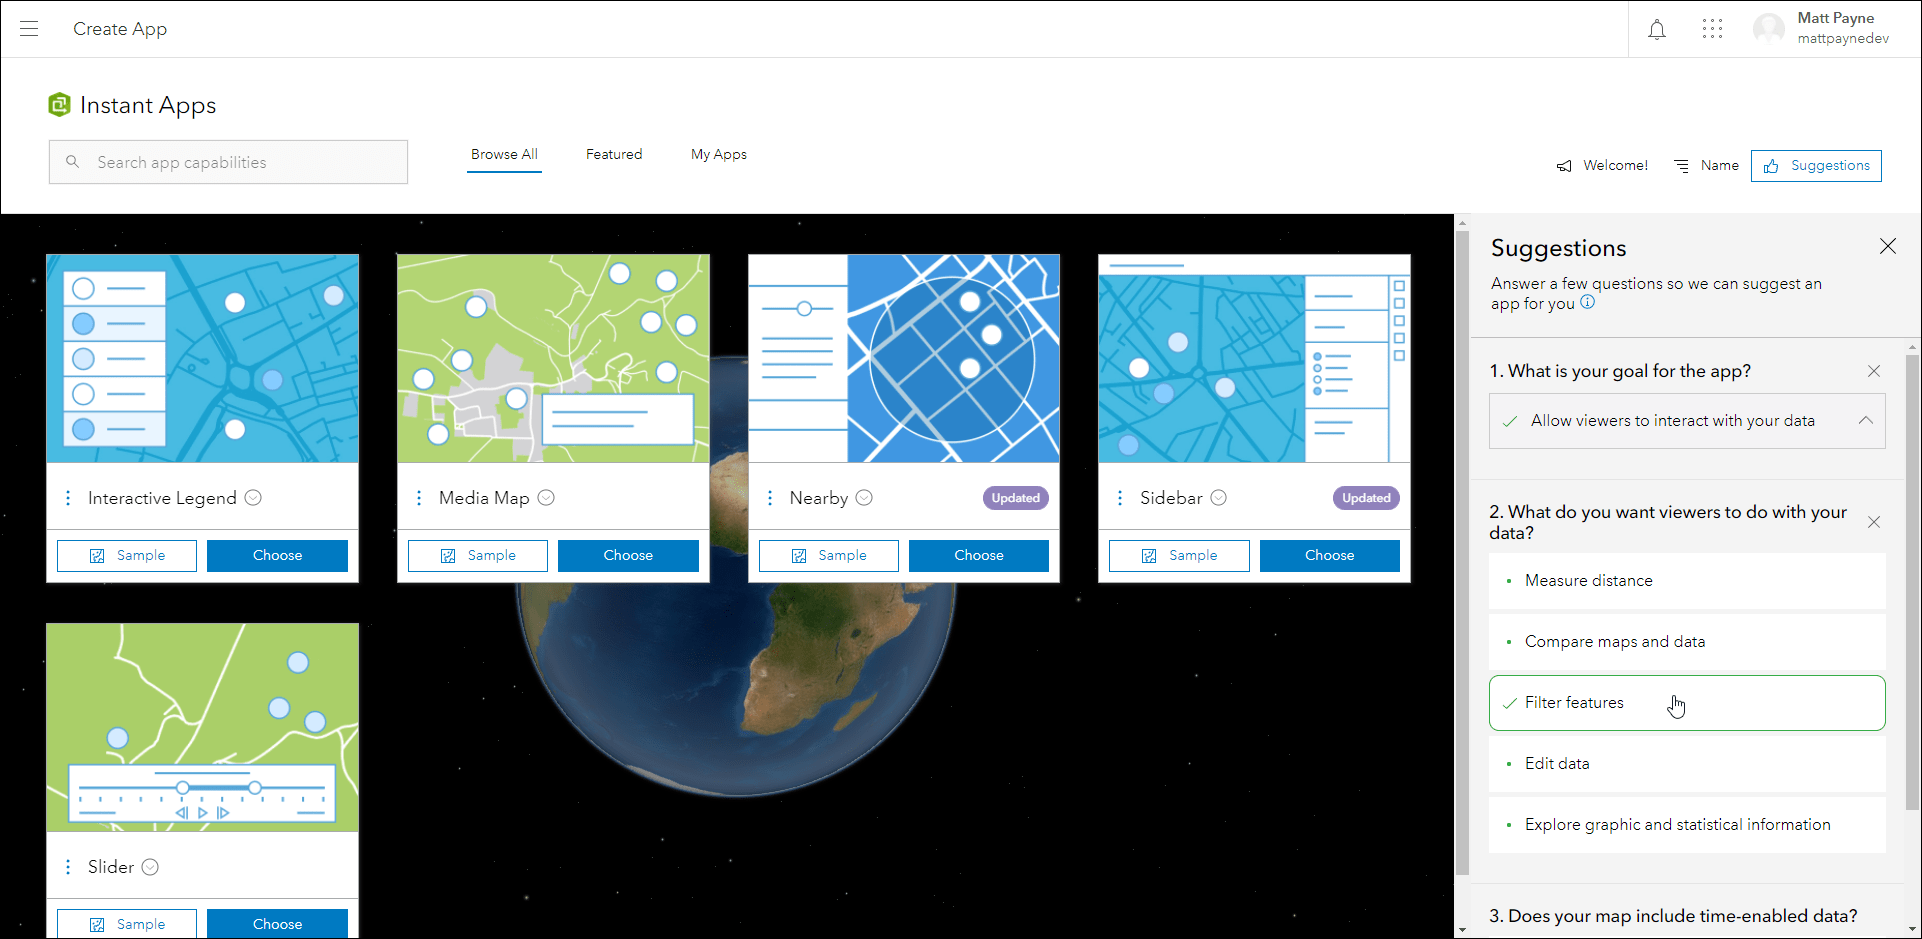Open Interactive Legend options menu dots
1922x939 pixels.
pyautogui.click(x=68, y=498)
